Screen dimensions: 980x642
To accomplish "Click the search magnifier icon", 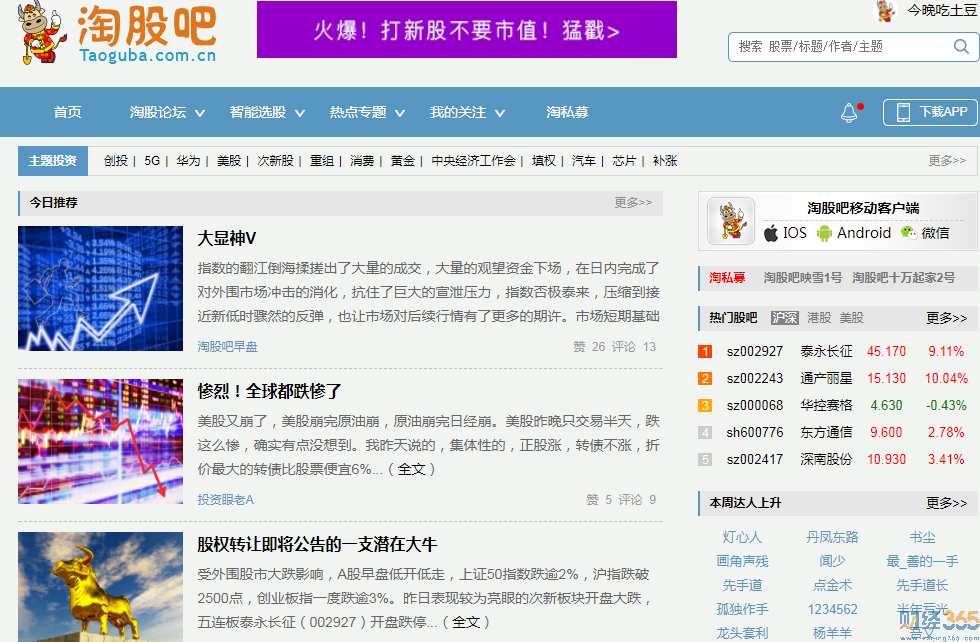I will (961, 46).
